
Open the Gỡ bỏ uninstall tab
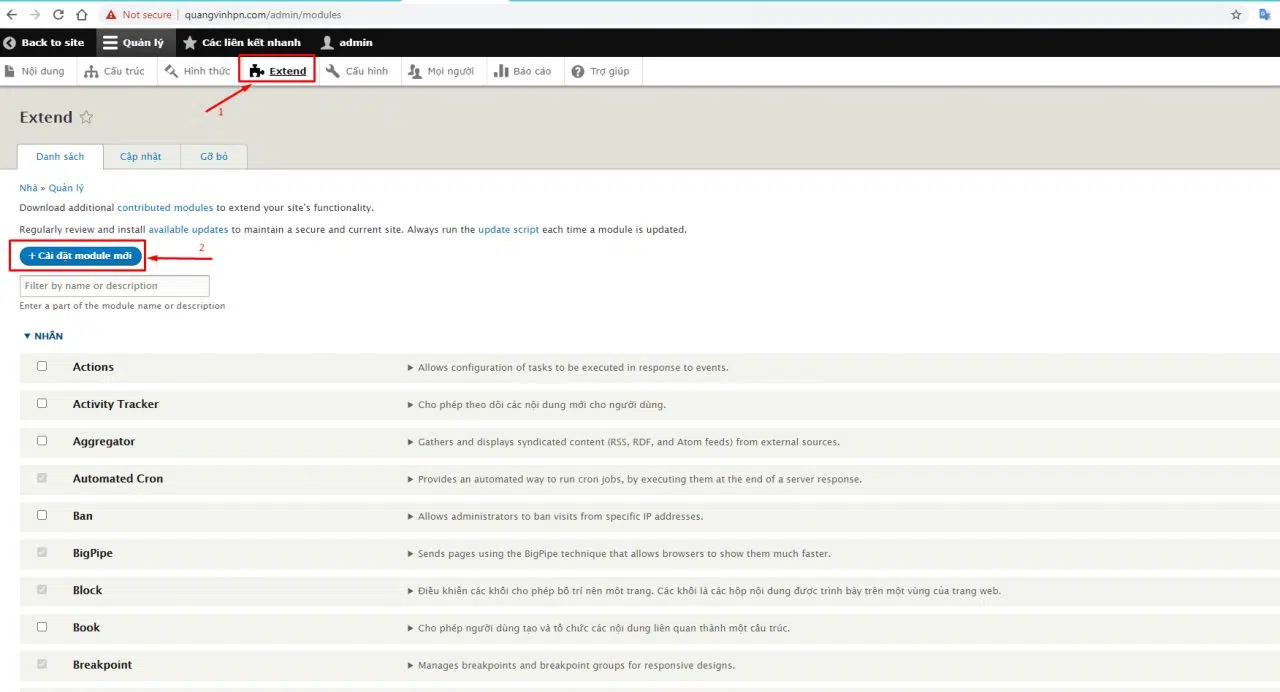tap(214, 157)
